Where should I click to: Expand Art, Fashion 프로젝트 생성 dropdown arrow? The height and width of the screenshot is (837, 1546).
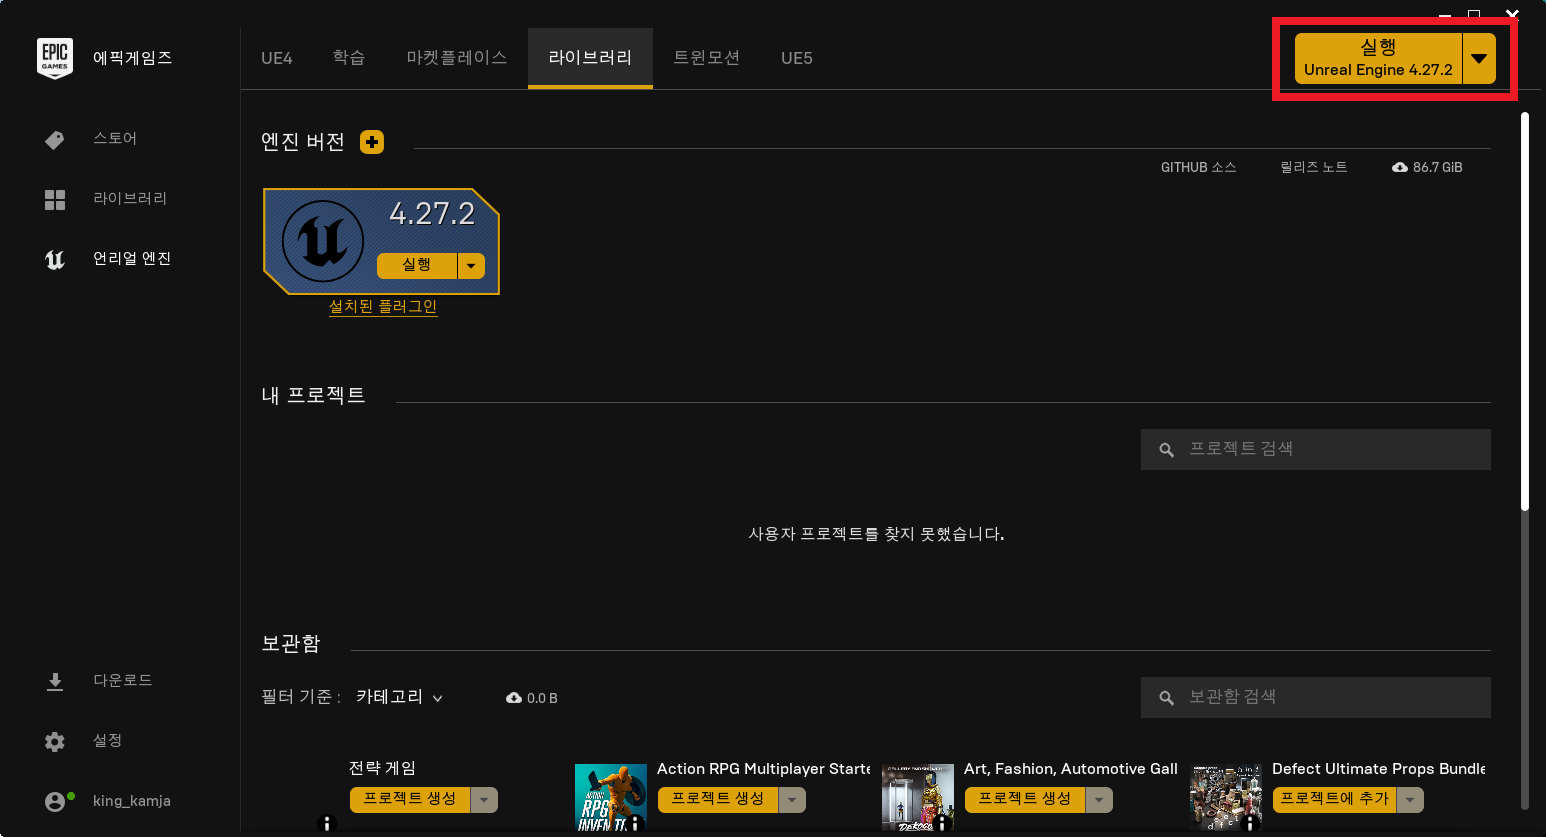[x=1099, y=800]
